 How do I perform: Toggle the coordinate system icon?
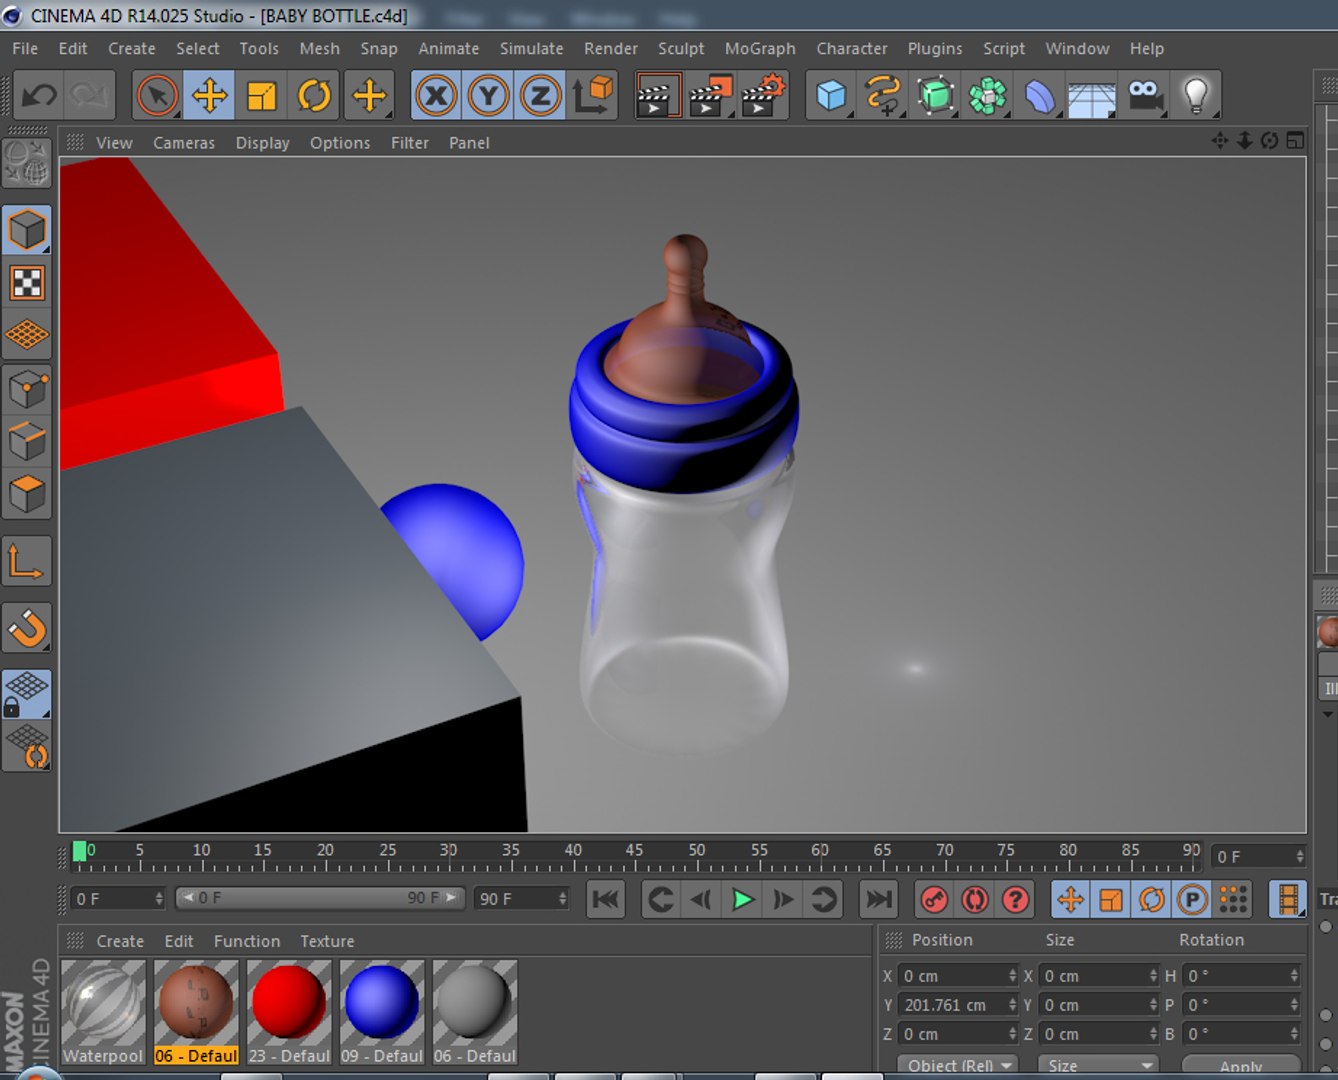[x=593, y=96]
